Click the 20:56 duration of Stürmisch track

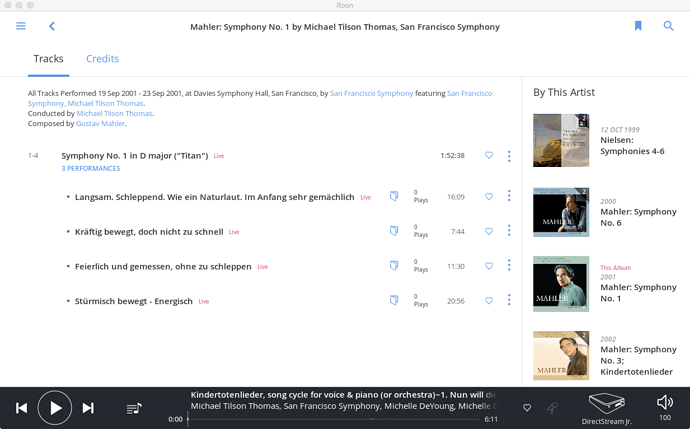(456, 301)
